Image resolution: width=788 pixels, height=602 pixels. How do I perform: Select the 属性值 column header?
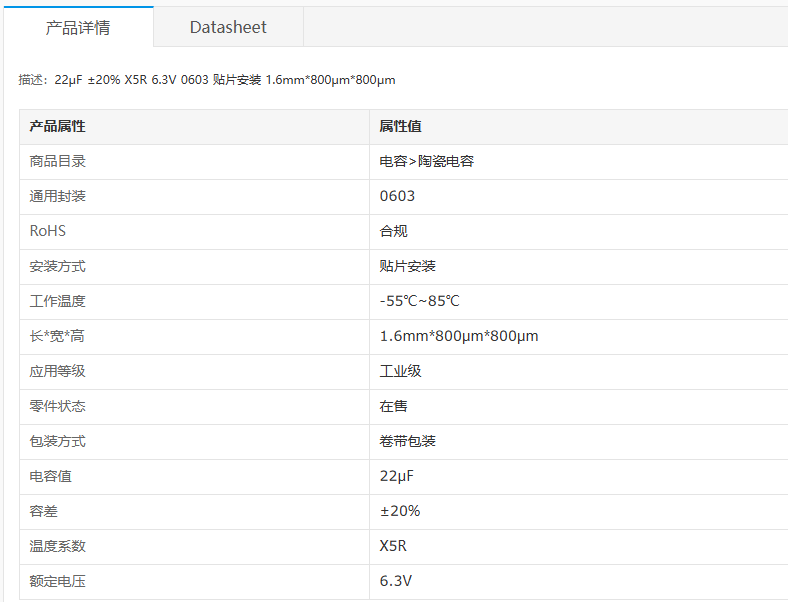click(401, 126)
